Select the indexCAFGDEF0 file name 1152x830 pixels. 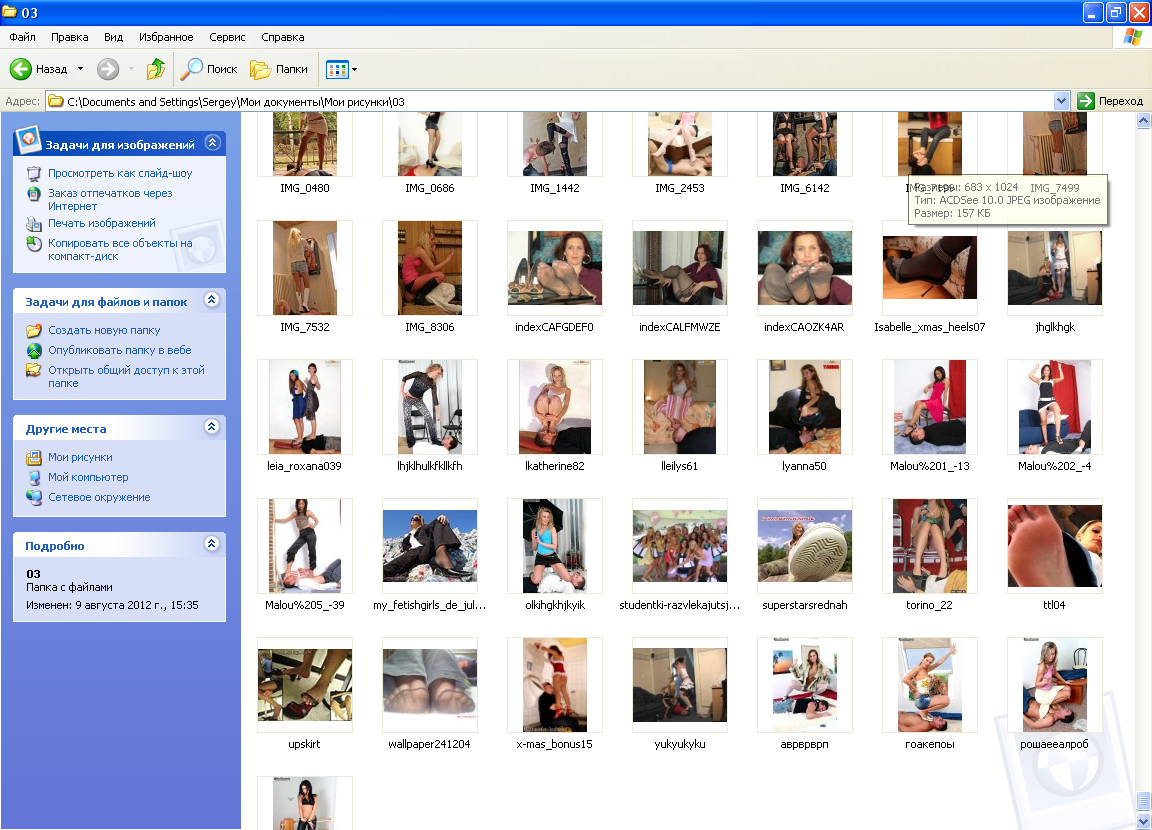click(x=554, y=327)
